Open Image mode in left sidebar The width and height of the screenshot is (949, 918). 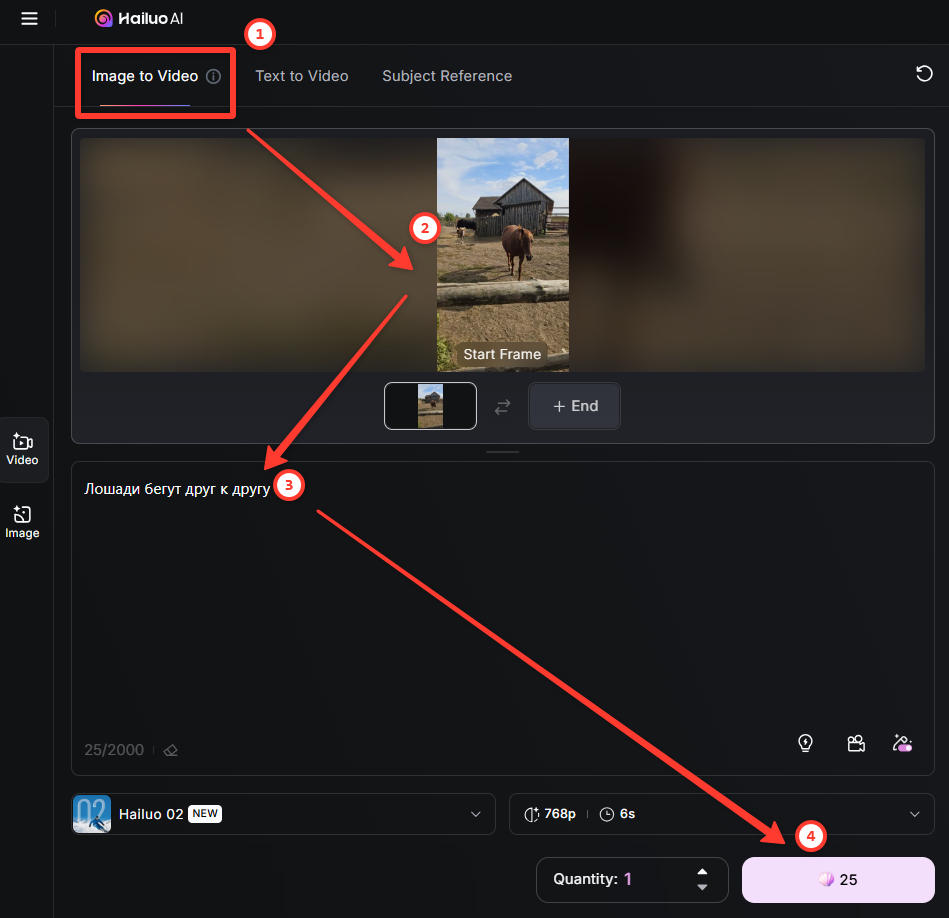point(22,522)
